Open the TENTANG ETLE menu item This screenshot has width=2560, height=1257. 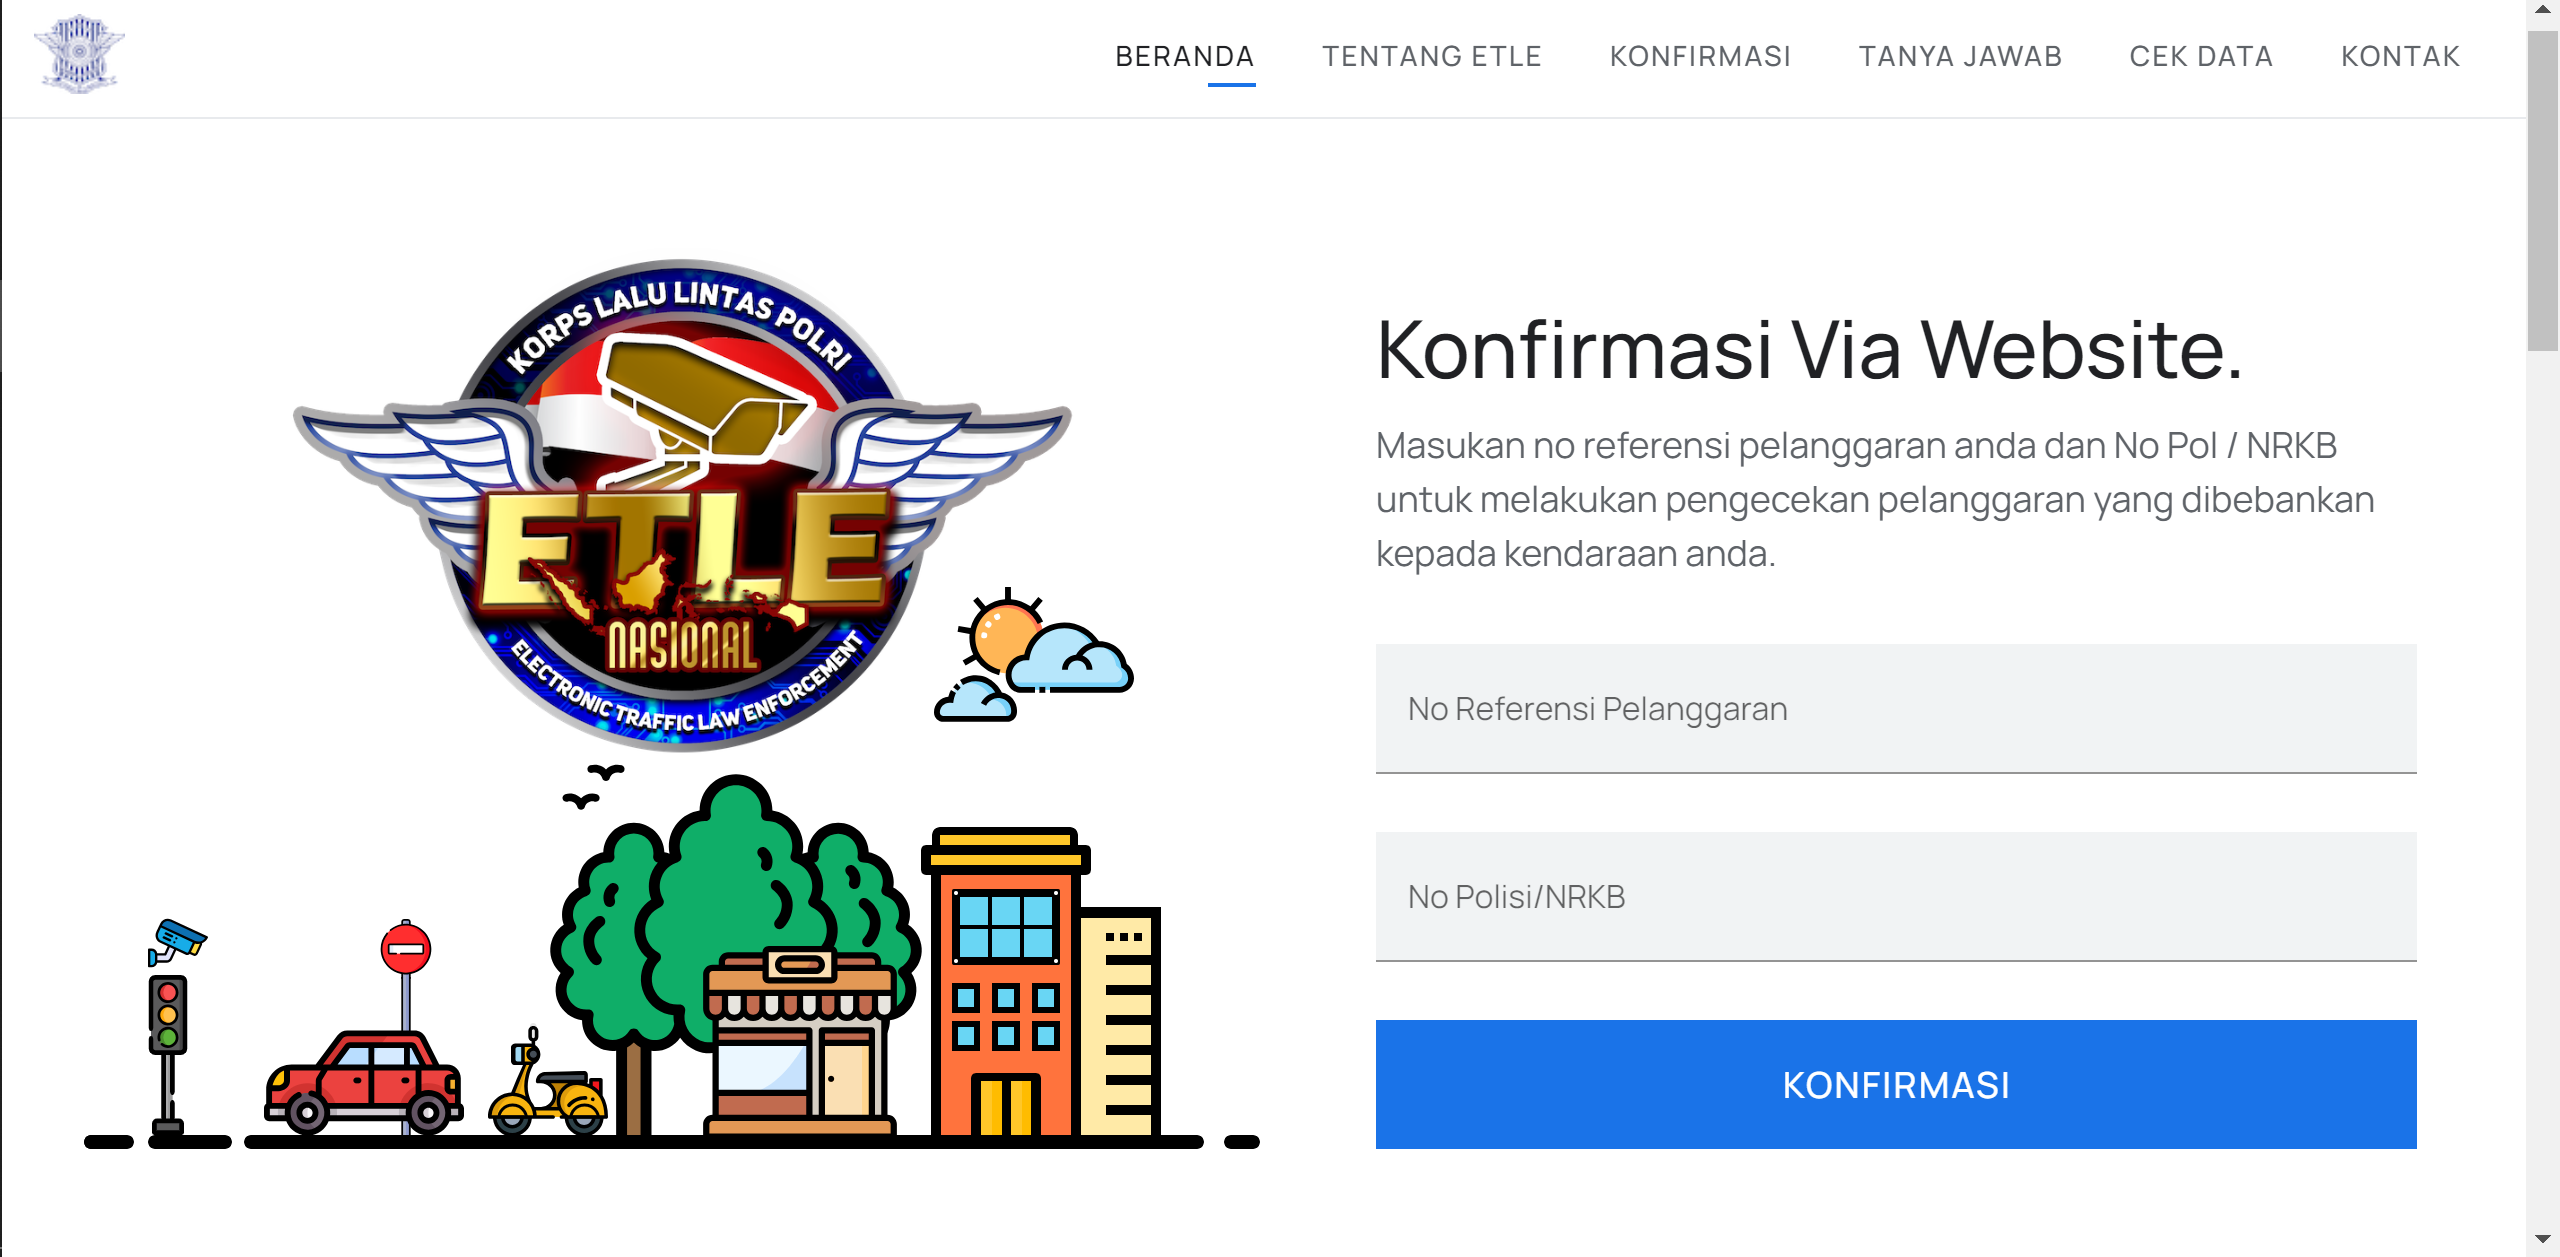(1432, 57)
